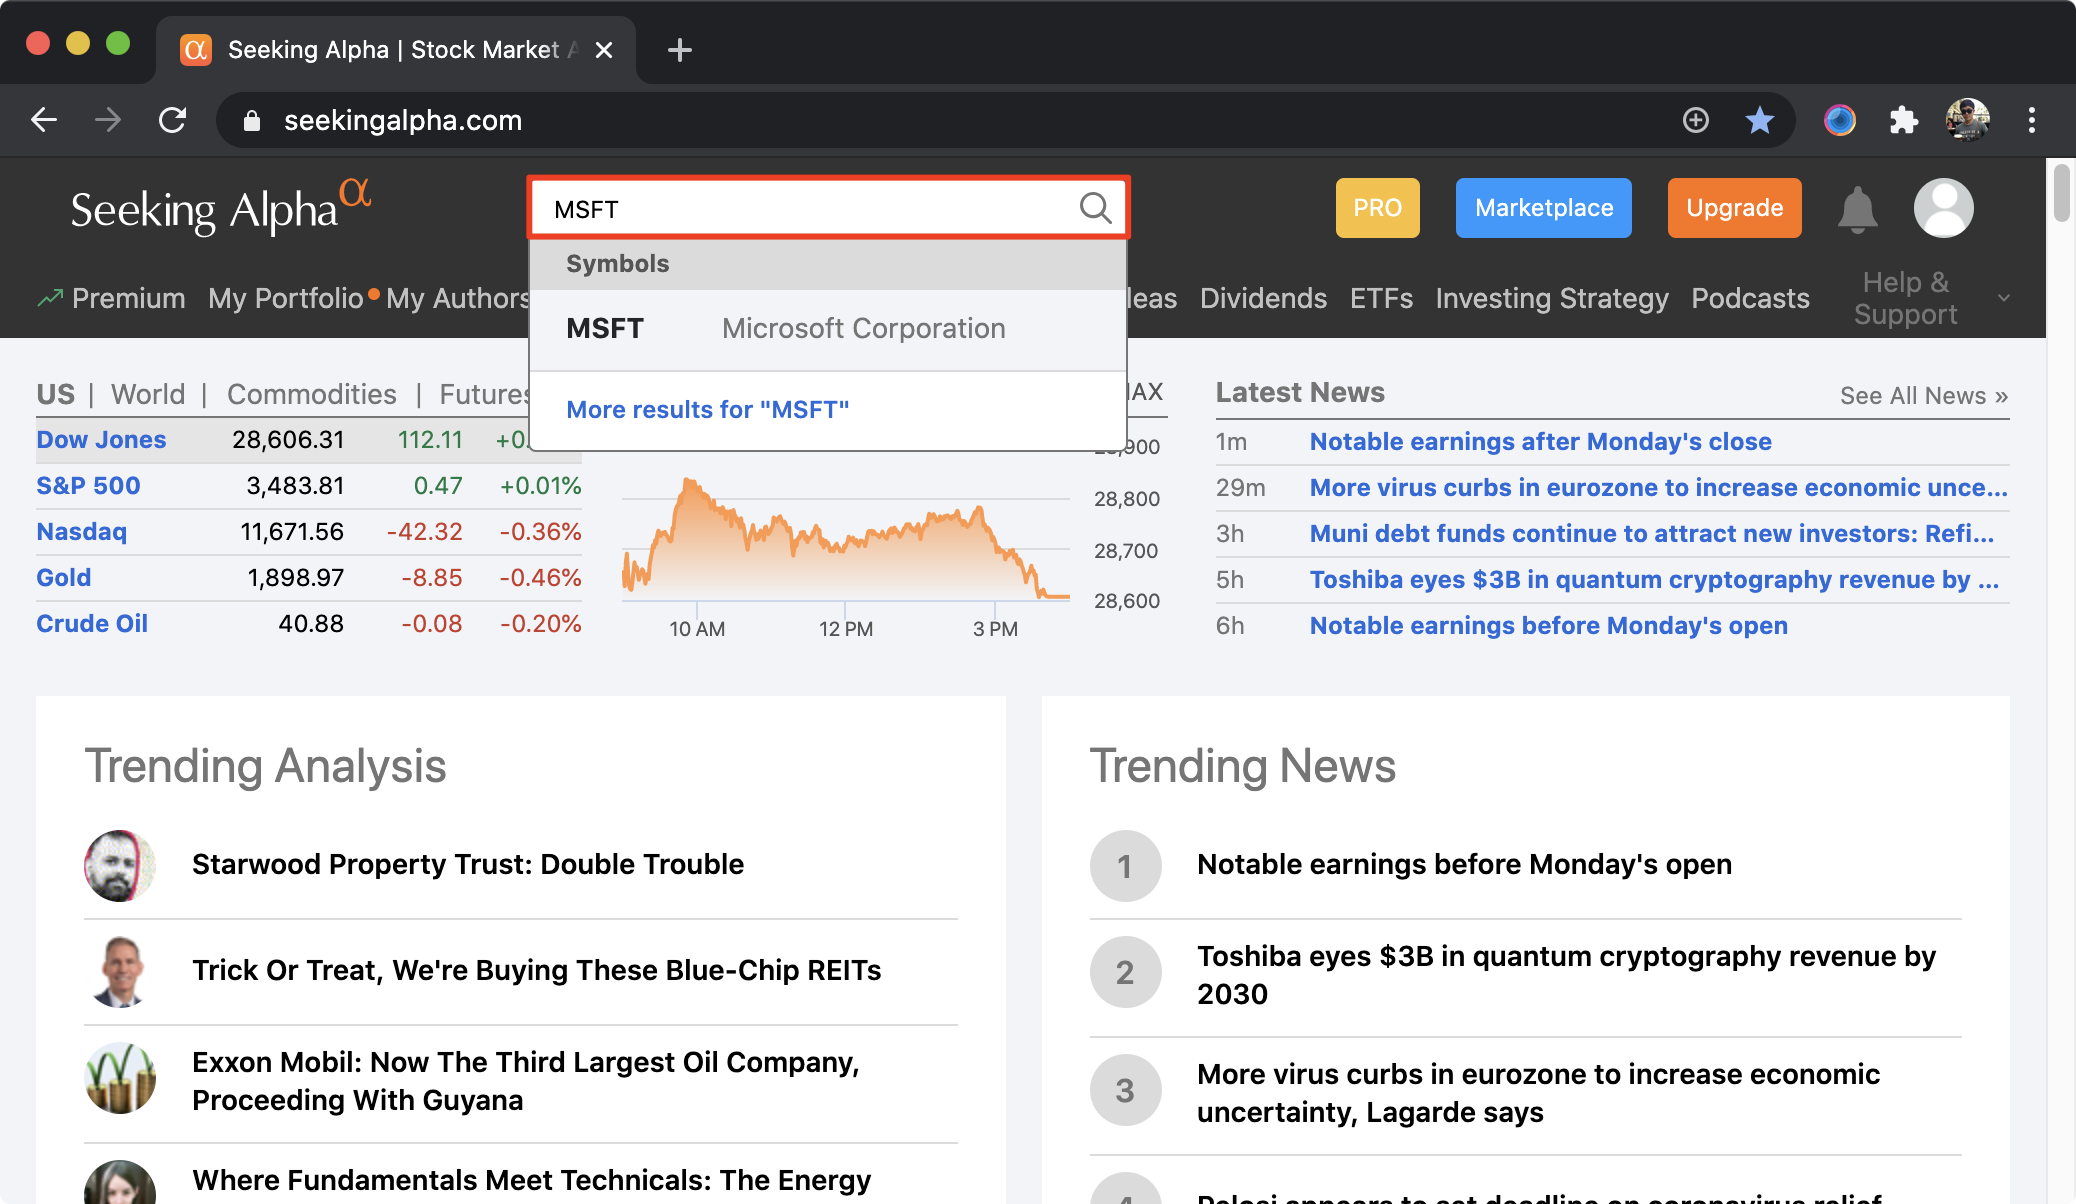Screen dimensions: 2076x1204
Task: Expand the Help & Support dropdown arrow
Action: click(x=2003, y=298)
